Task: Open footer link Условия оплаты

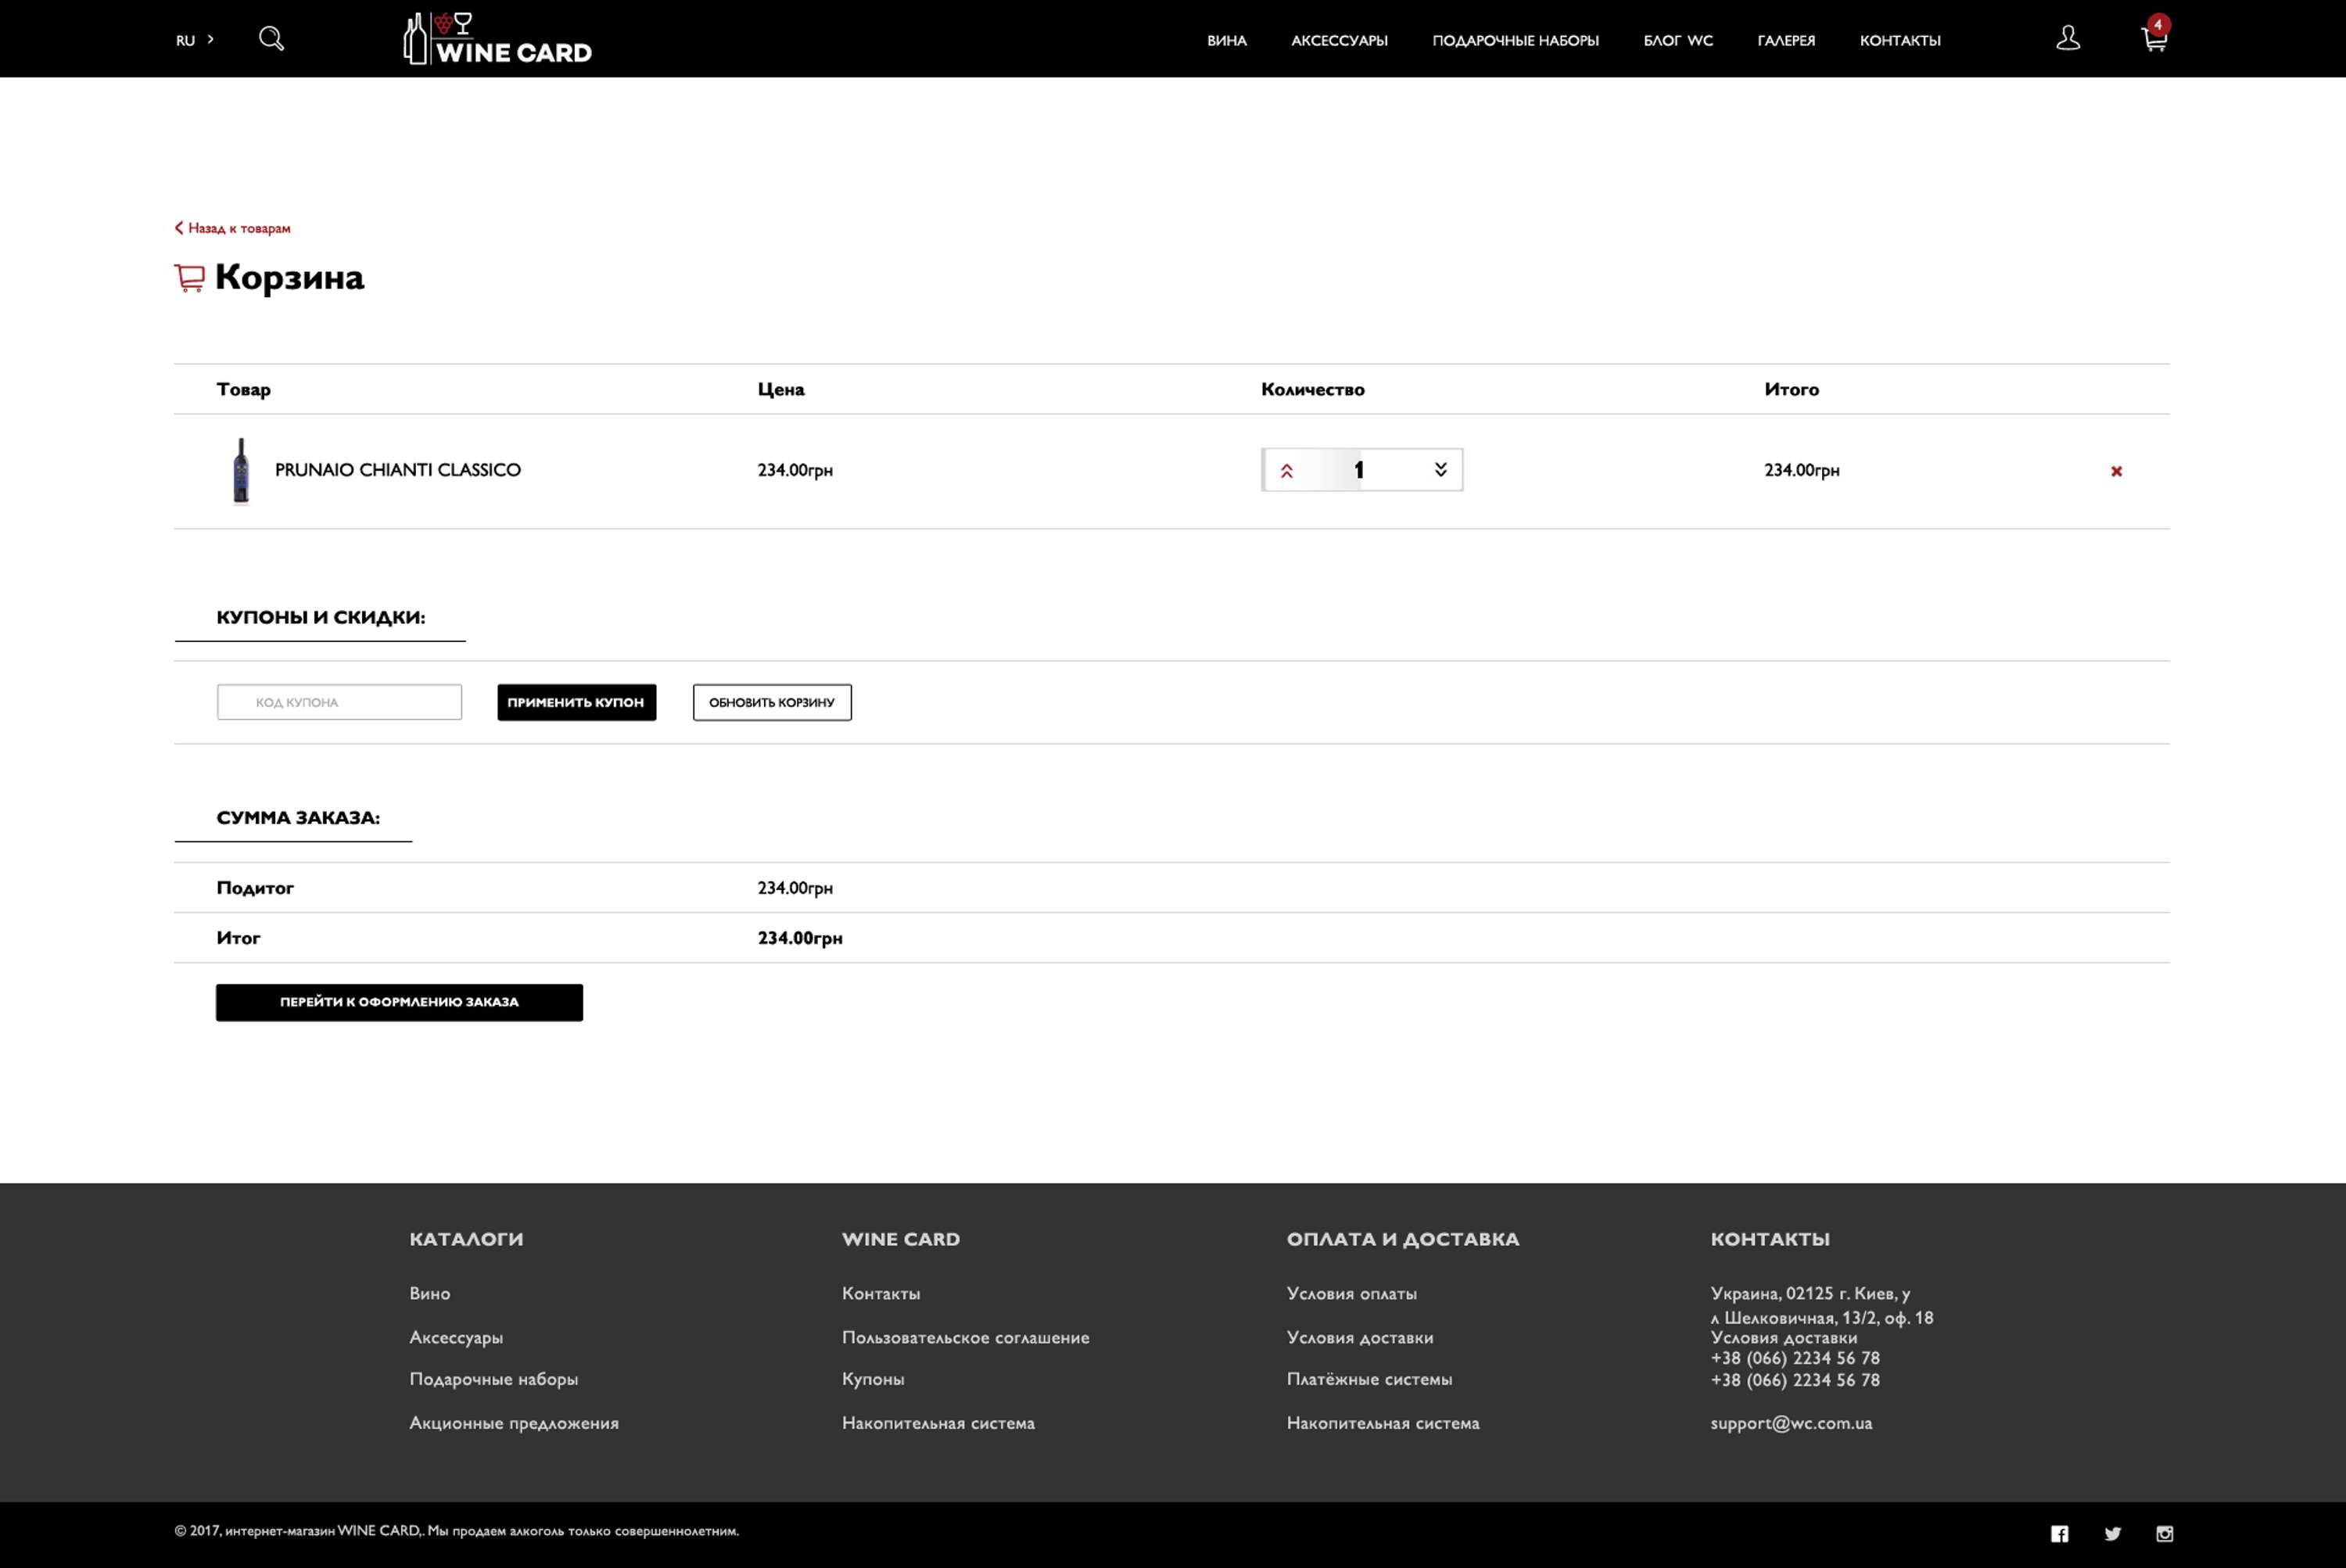Action: [1352, 1294]
